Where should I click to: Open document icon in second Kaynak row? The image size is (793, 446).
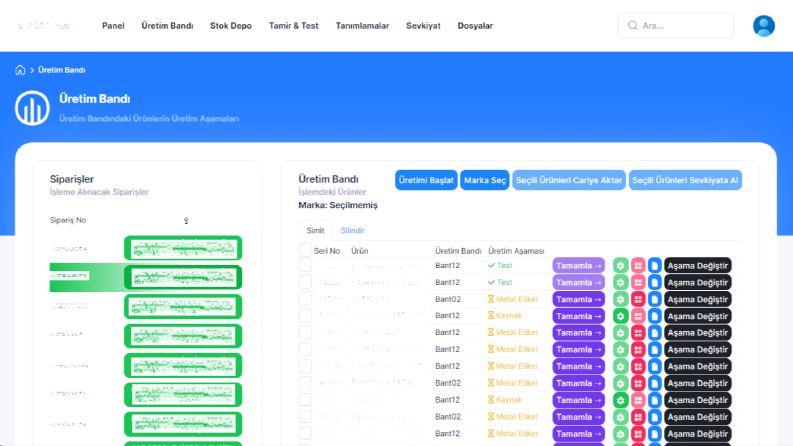(654, 400)
